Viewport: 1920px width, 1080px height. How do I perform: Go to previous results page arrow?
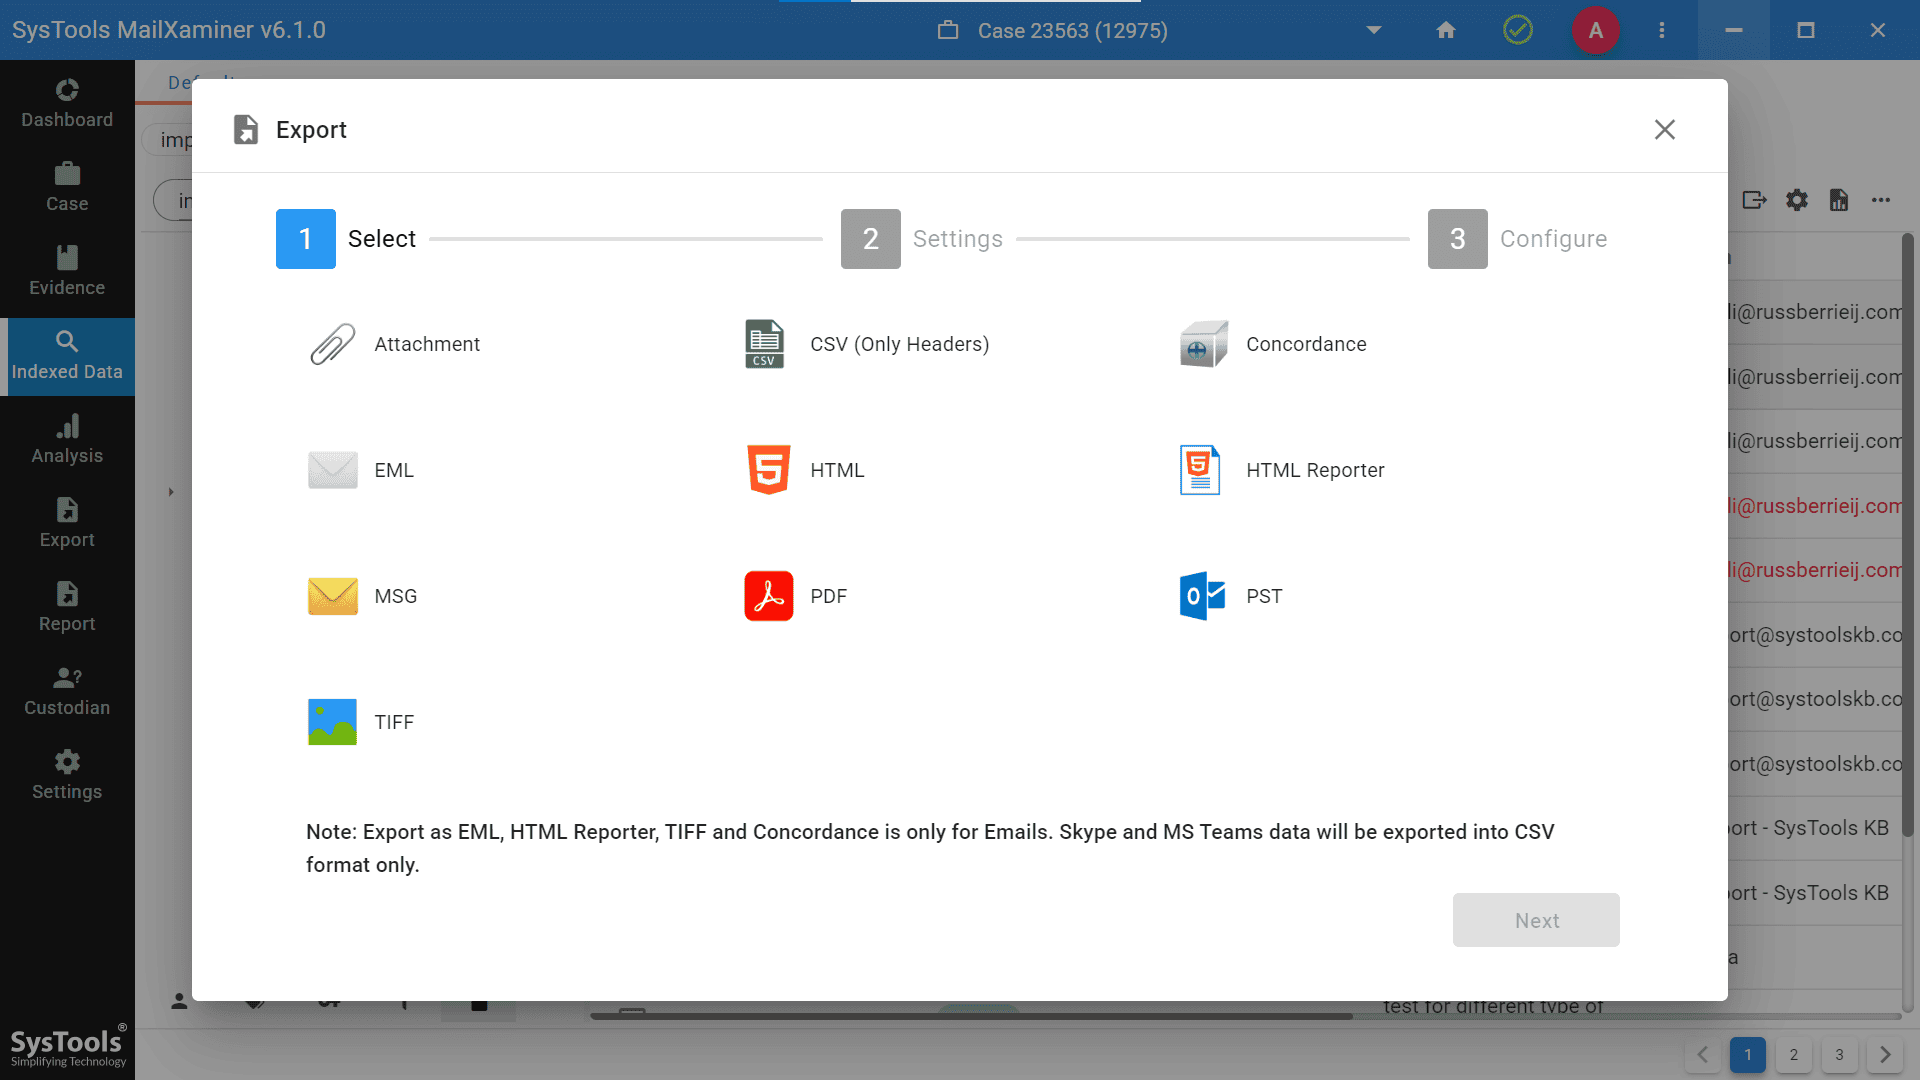pyautogui.click(x=1702, y=1055)
